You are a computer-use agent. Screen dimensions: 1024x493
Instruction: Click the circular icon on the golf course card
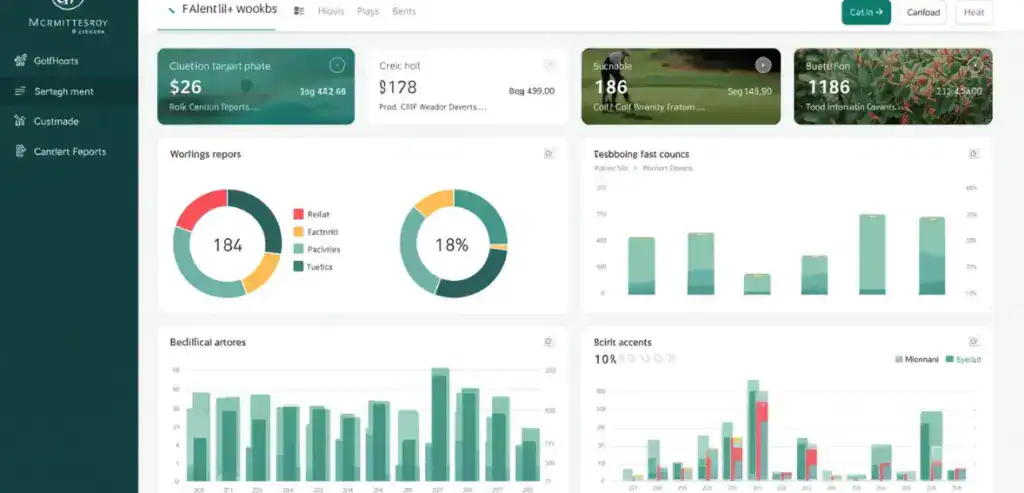click(763, 65)
